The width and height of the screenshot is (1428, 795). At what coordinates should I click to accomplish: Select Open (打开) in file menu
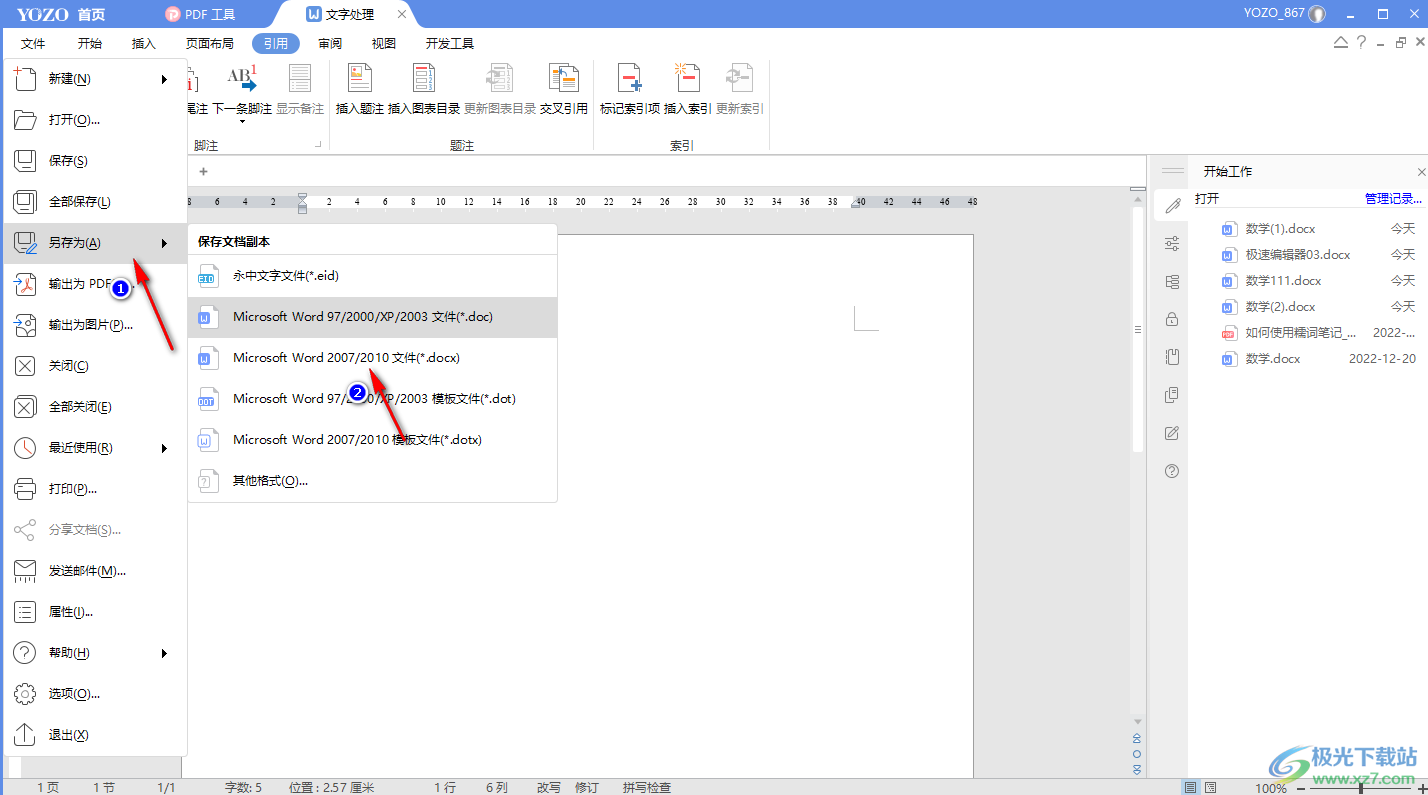pyautogui.click(x=95, y=120)
